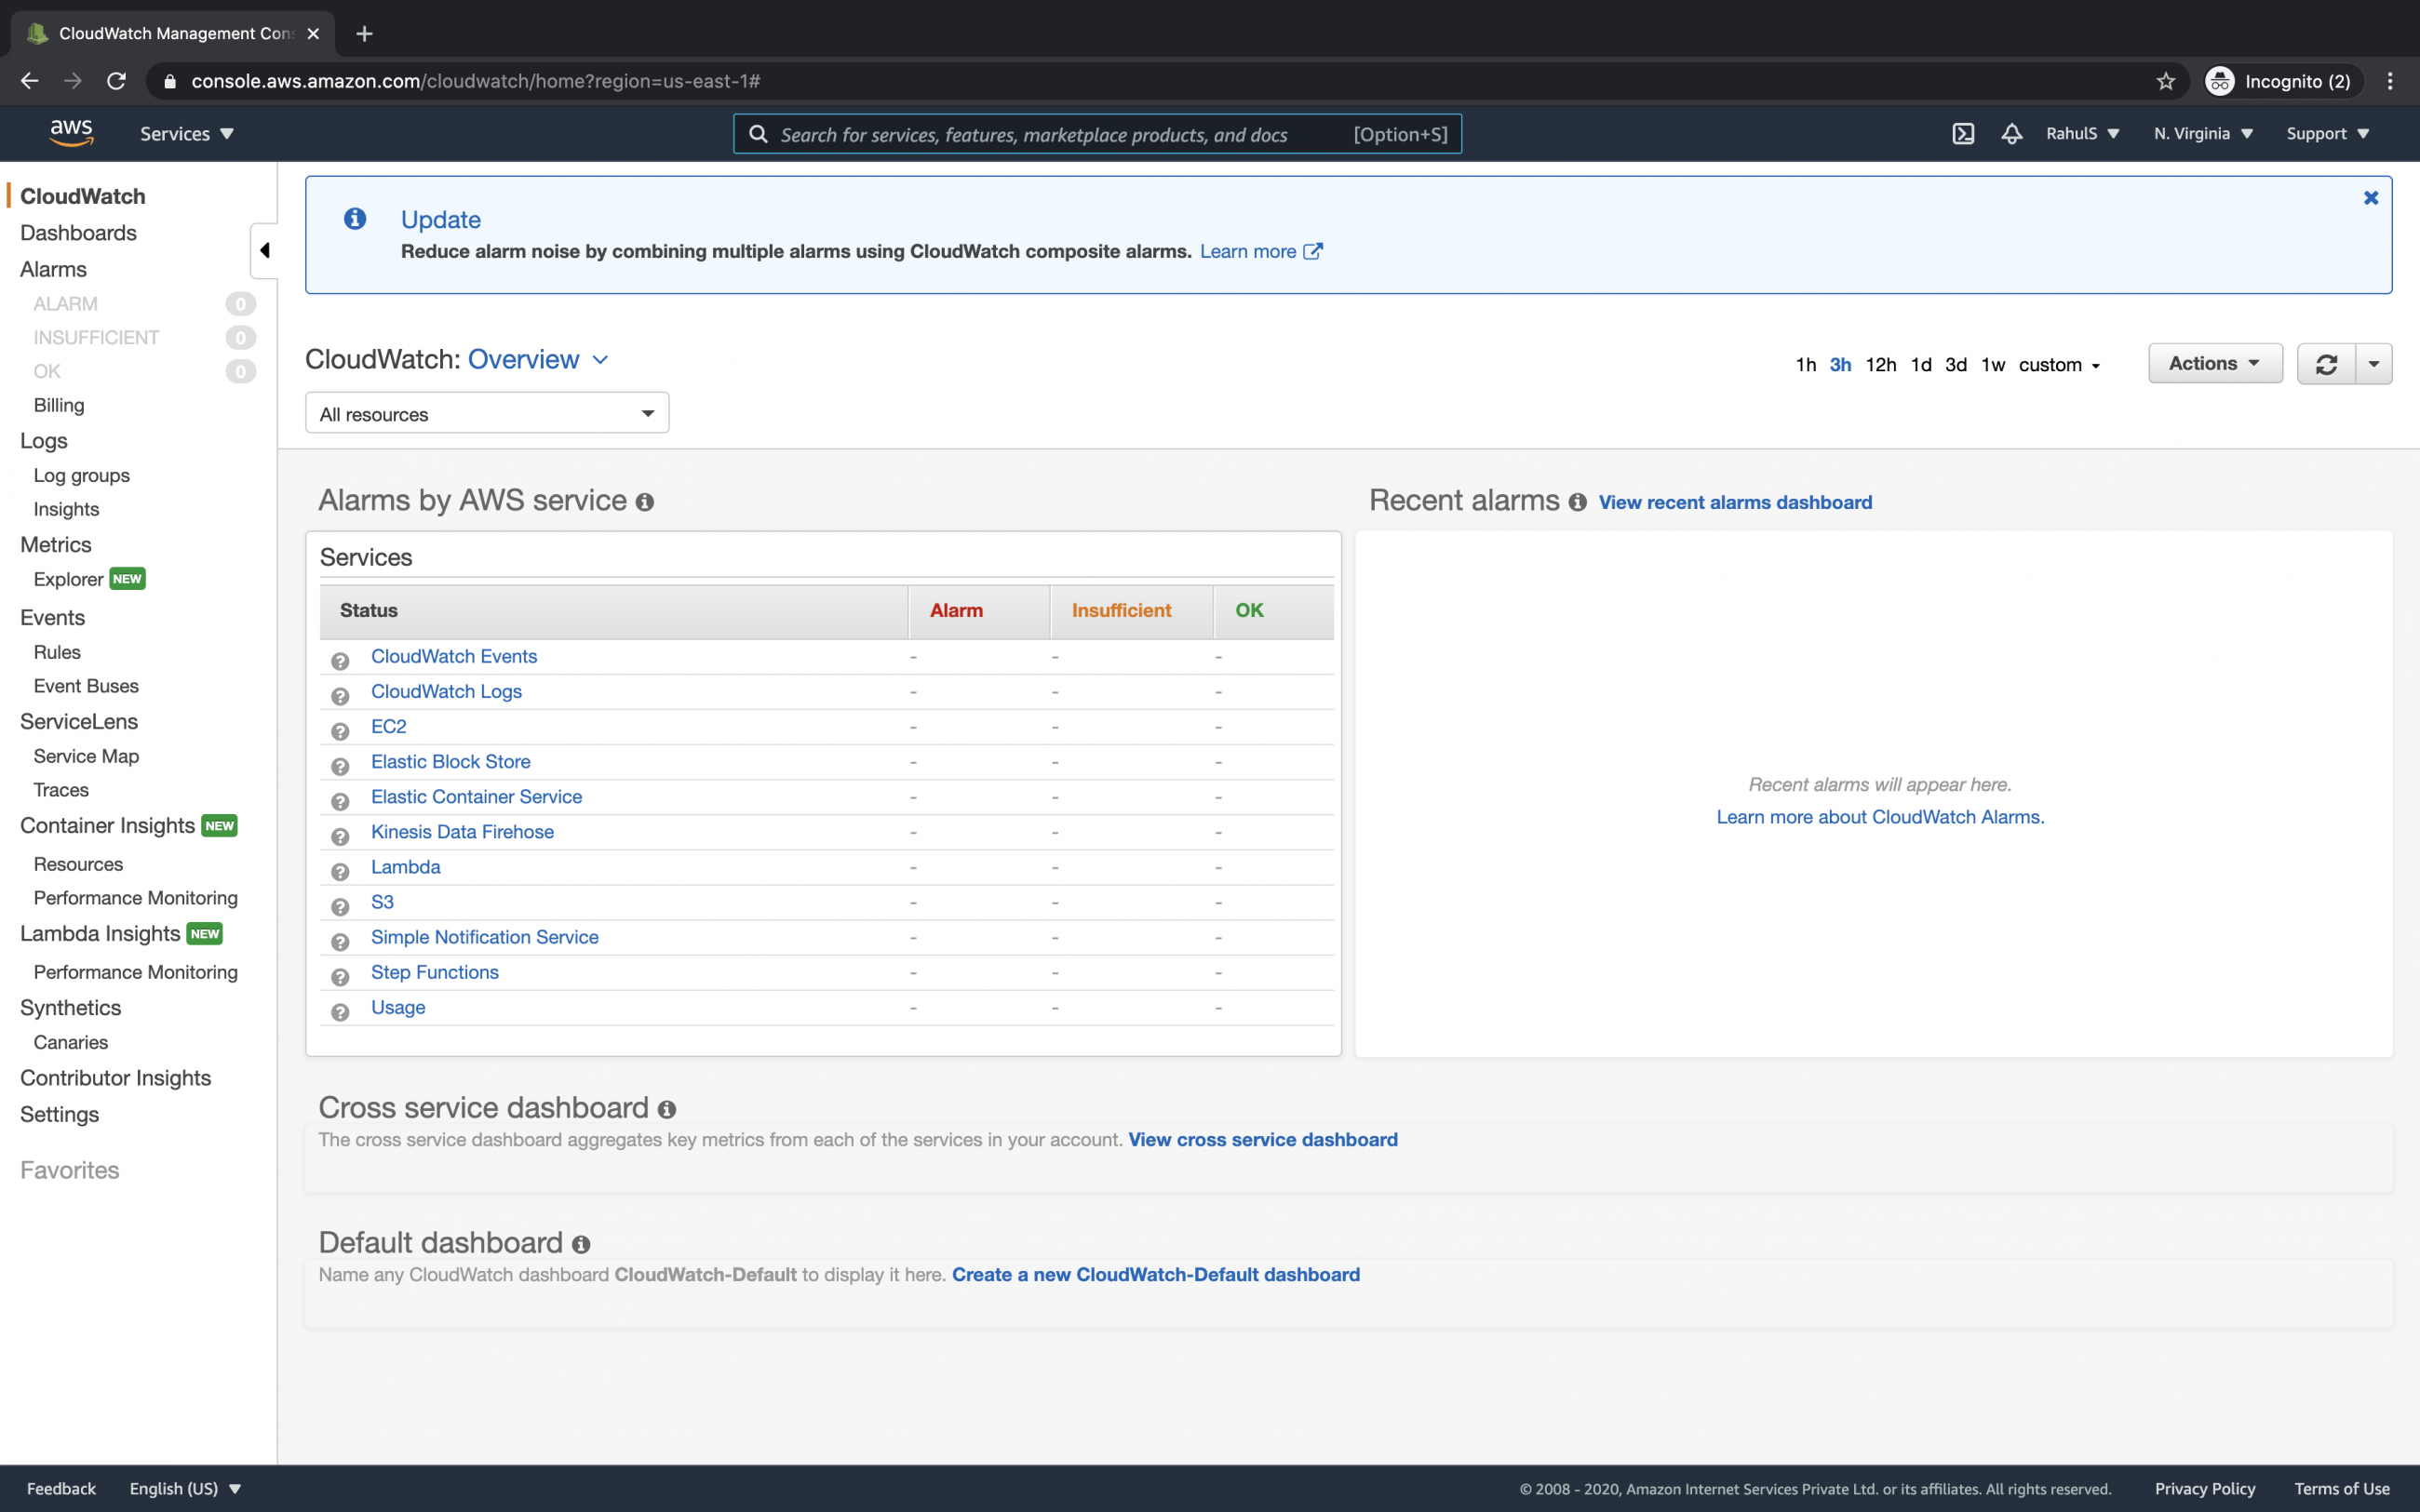
Task: Click the info icon next to Recent alarms
Action: (x=1577, y=503)
